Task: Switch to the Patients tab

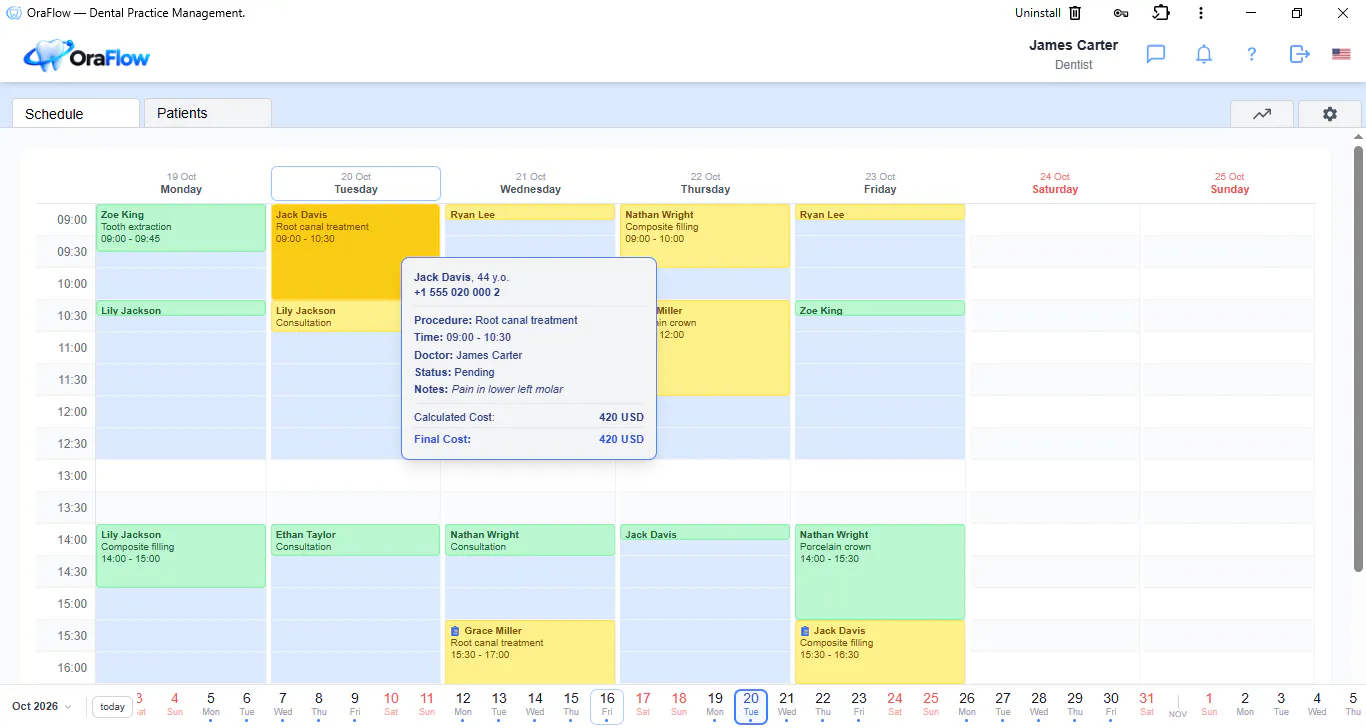Action: point(208,113)
